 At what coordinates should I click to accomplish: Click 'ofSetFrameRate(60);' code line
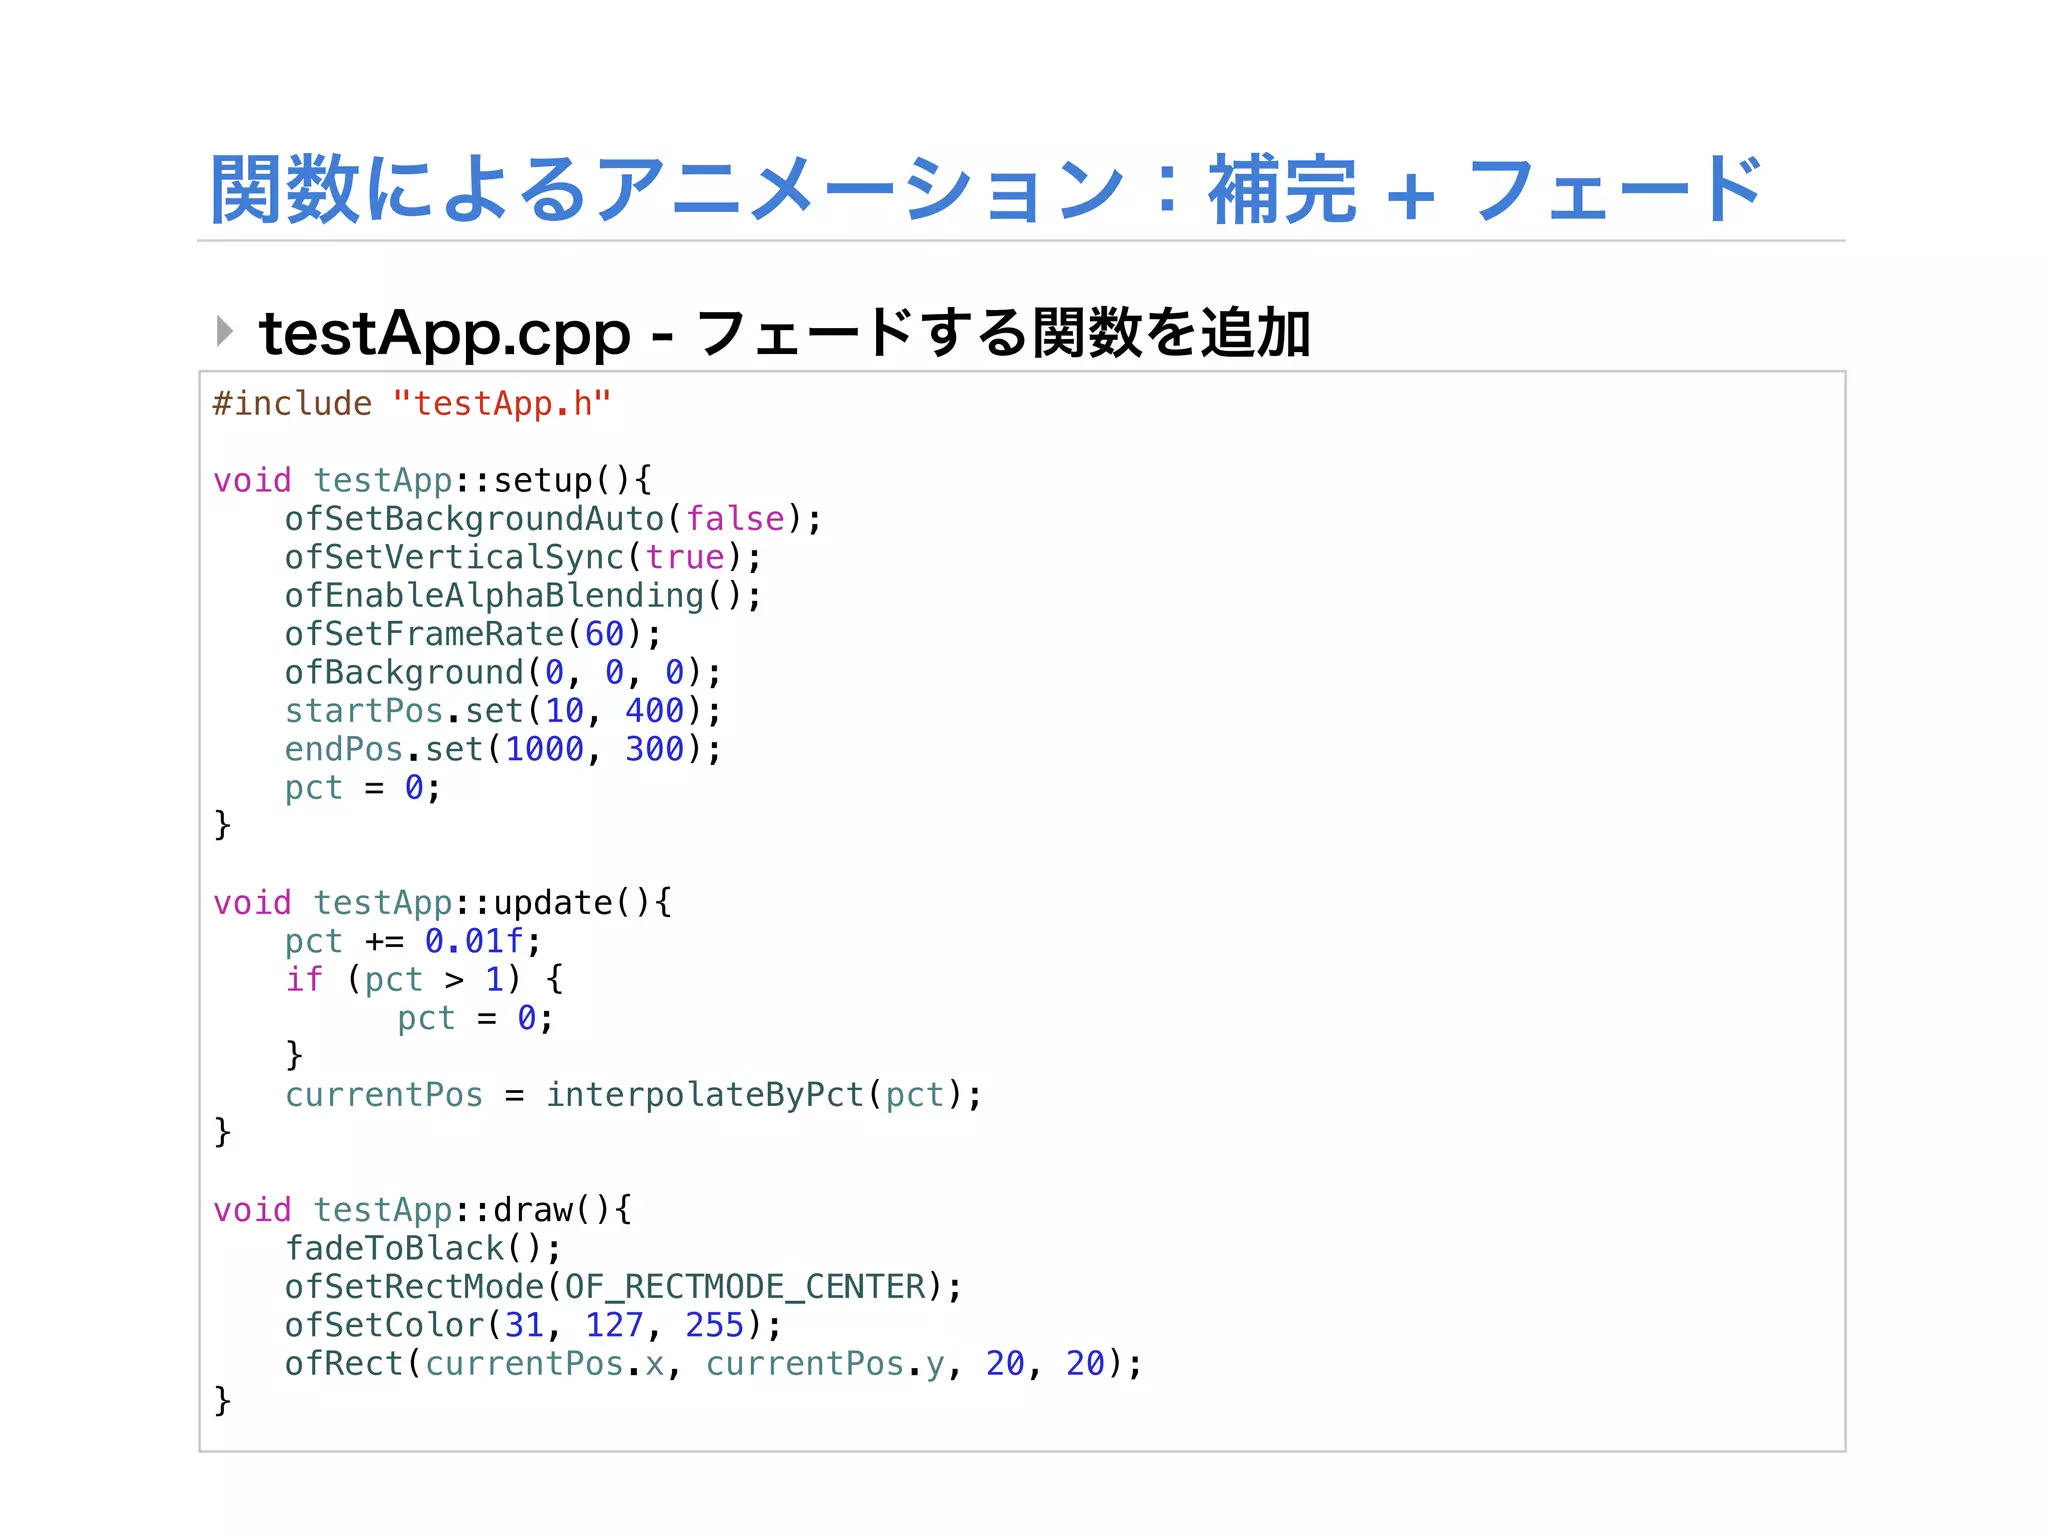pos(473,634)
